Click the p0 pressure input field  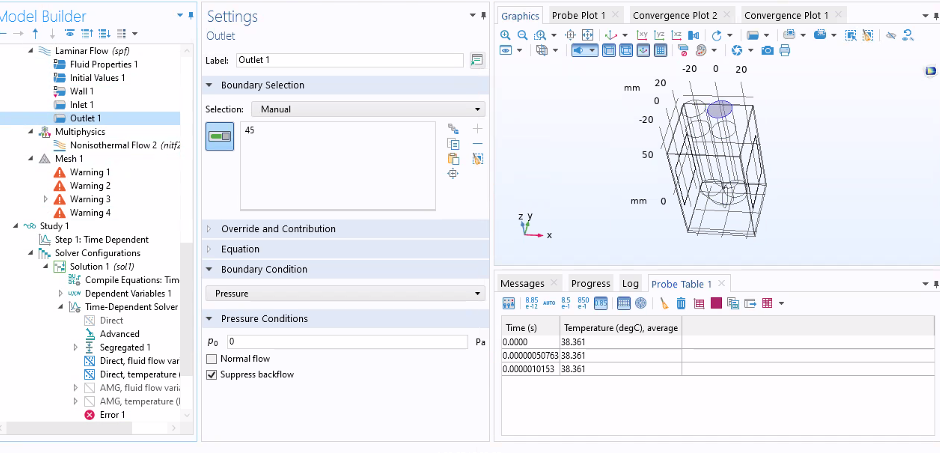346,342
